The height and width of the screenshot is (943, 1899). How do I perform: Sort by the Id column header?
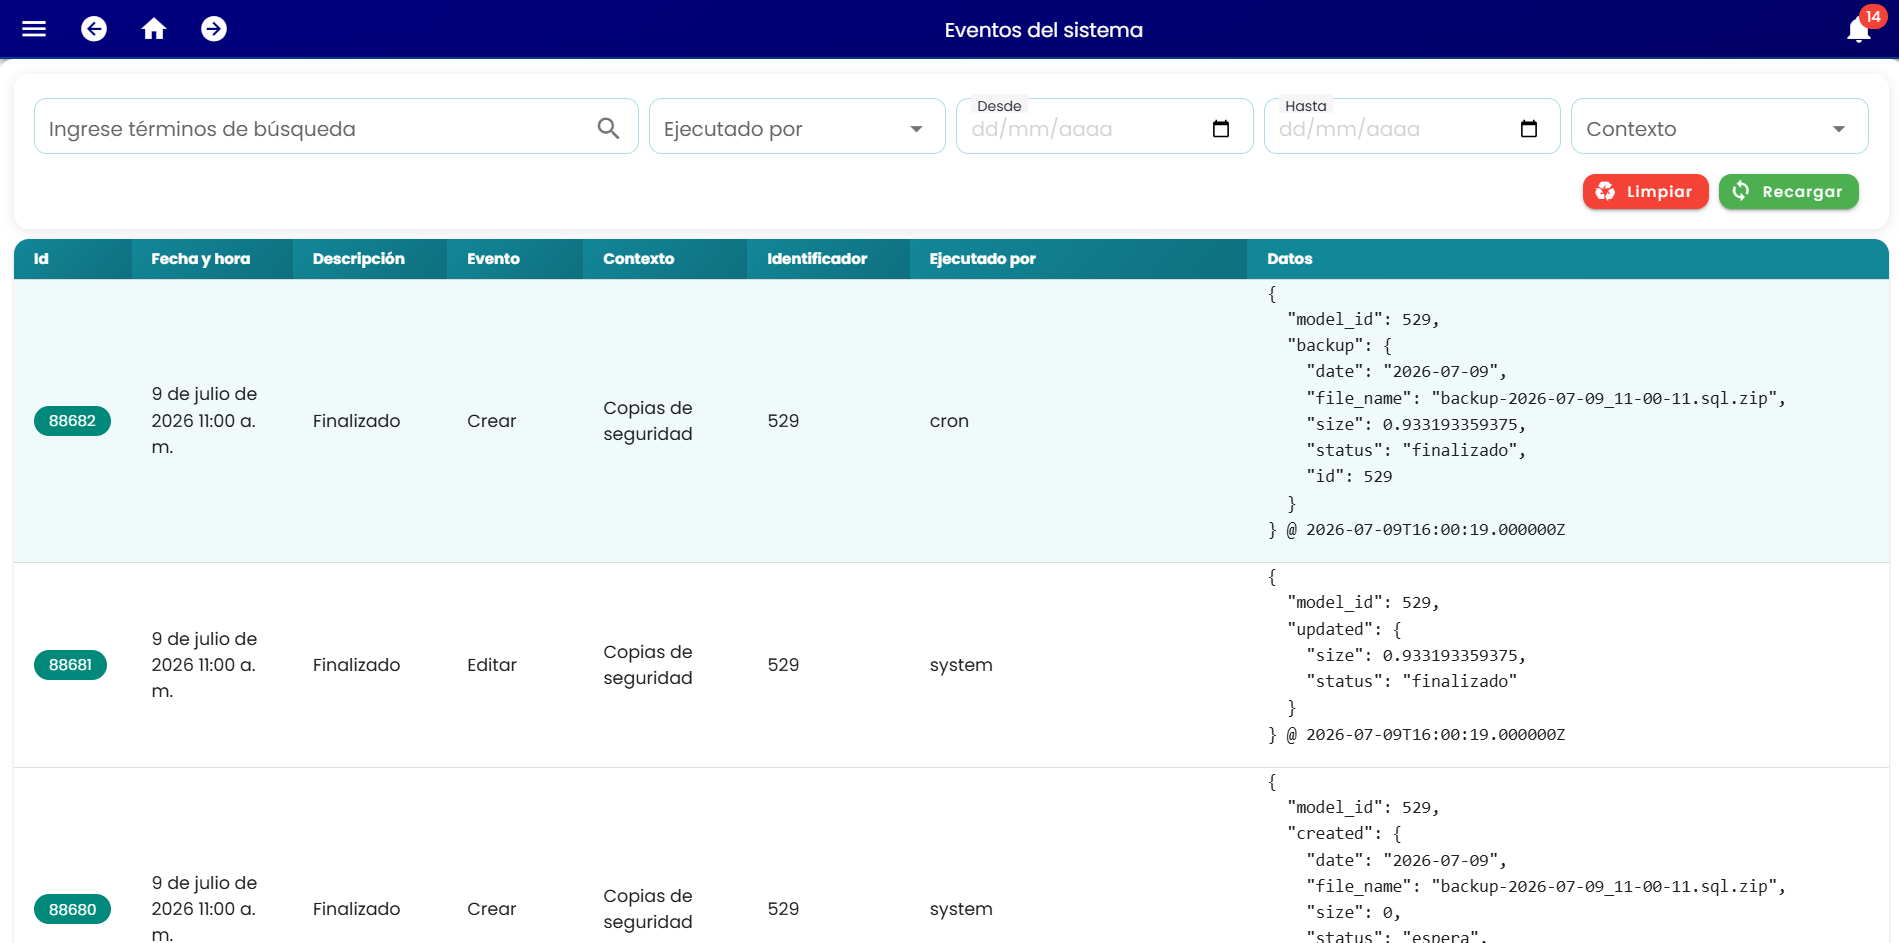coord(41,259)
